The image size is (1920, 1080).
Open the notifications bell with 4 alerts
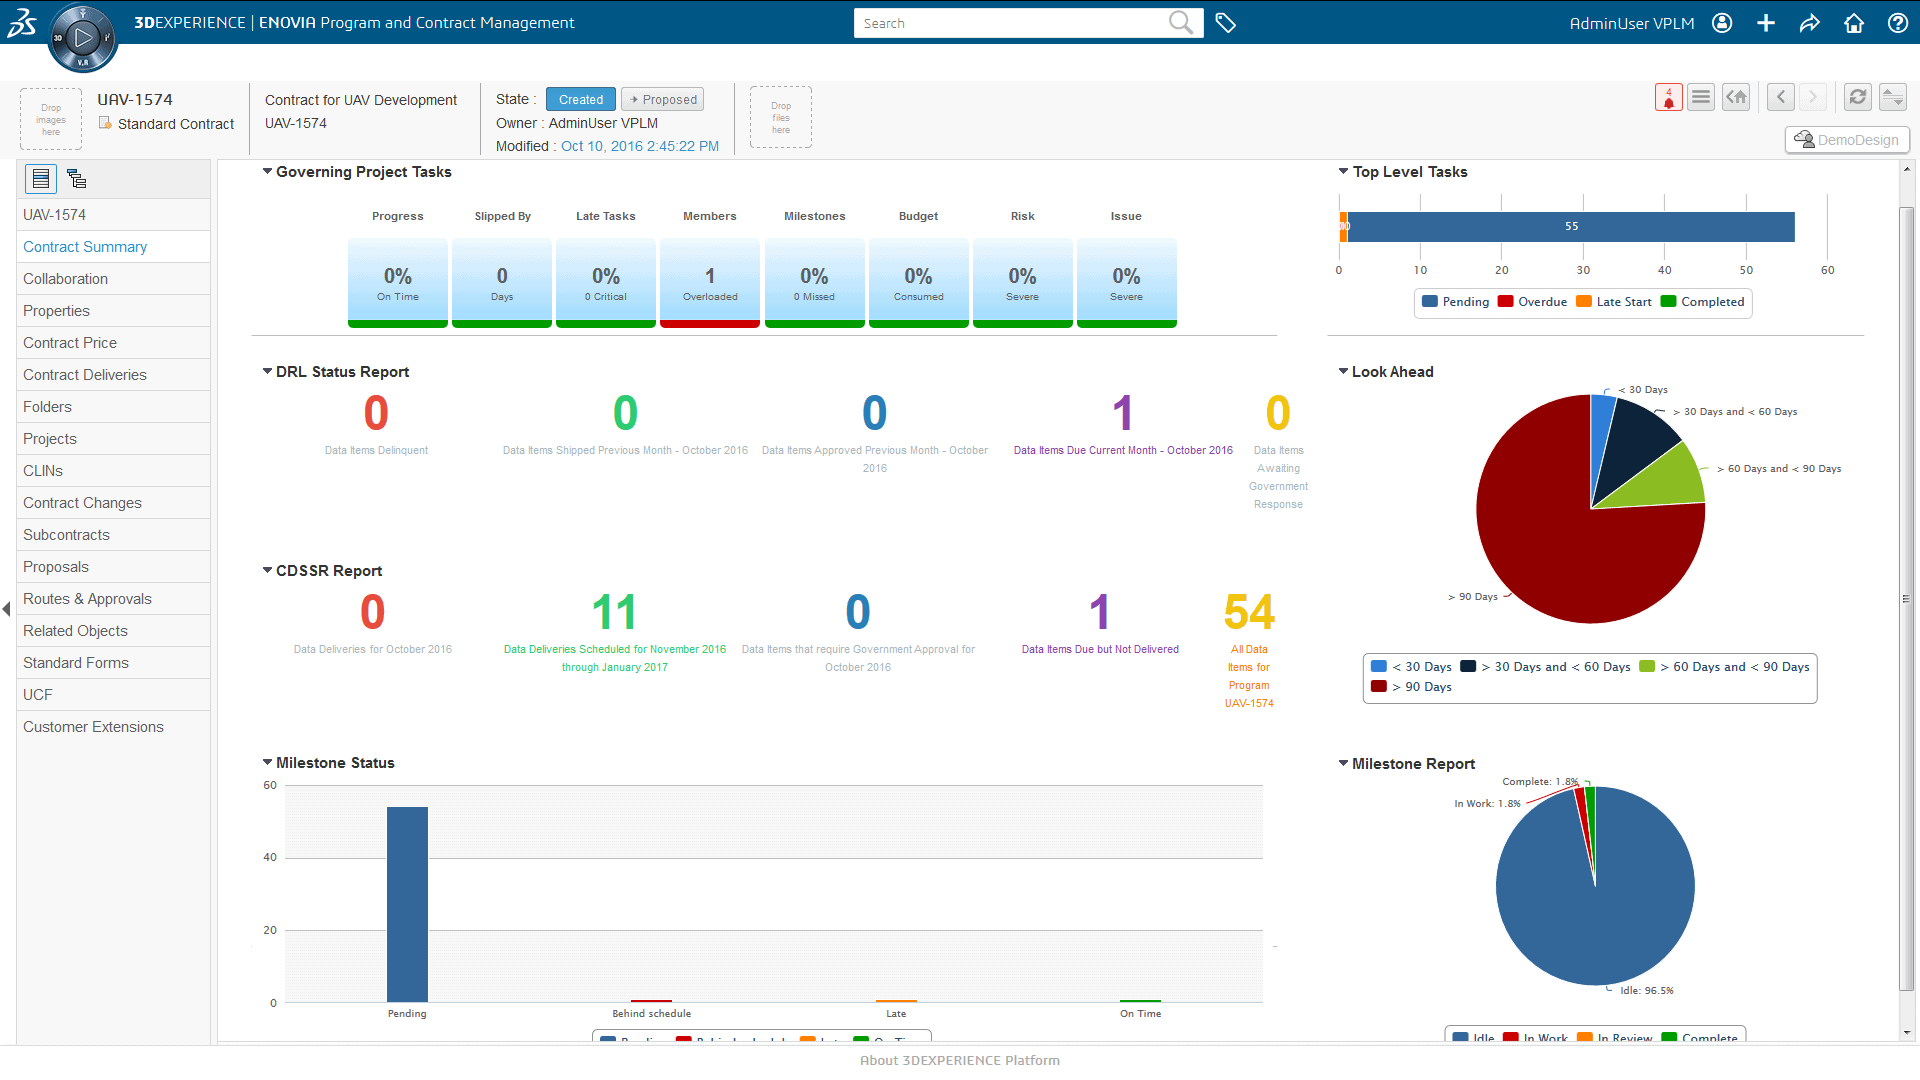pyautogui.click(x=1668, y=97)
